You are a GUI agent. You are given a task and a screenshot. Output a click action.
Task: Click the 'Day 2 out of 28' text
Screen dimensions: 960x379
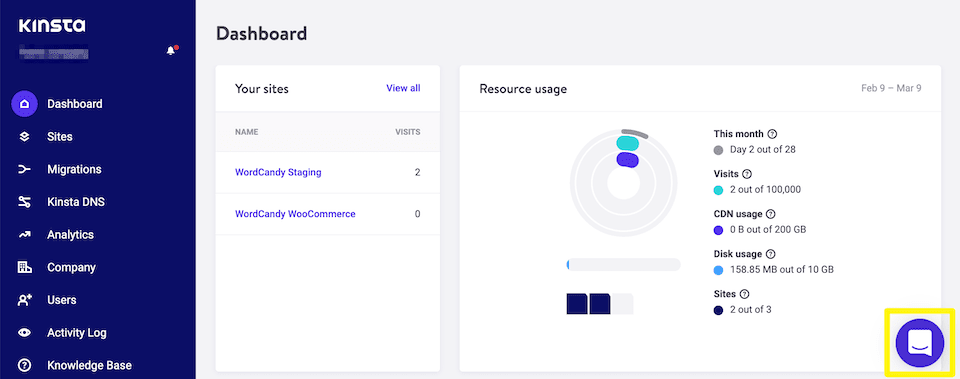[762, 149]
